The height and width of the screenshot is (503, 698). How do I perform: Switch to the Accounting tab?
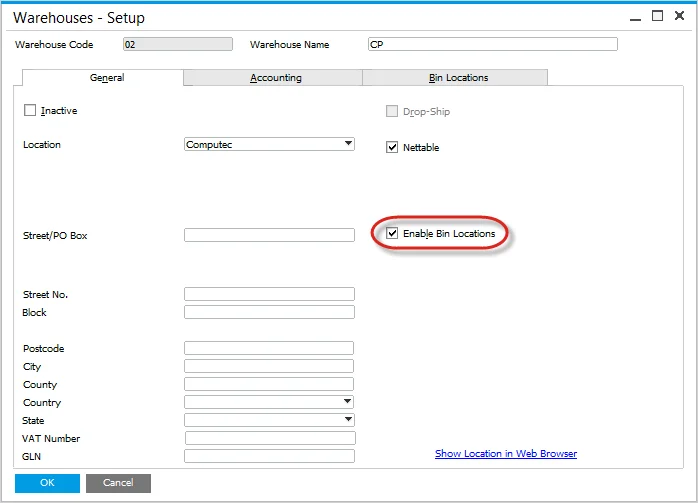(275, 78)
